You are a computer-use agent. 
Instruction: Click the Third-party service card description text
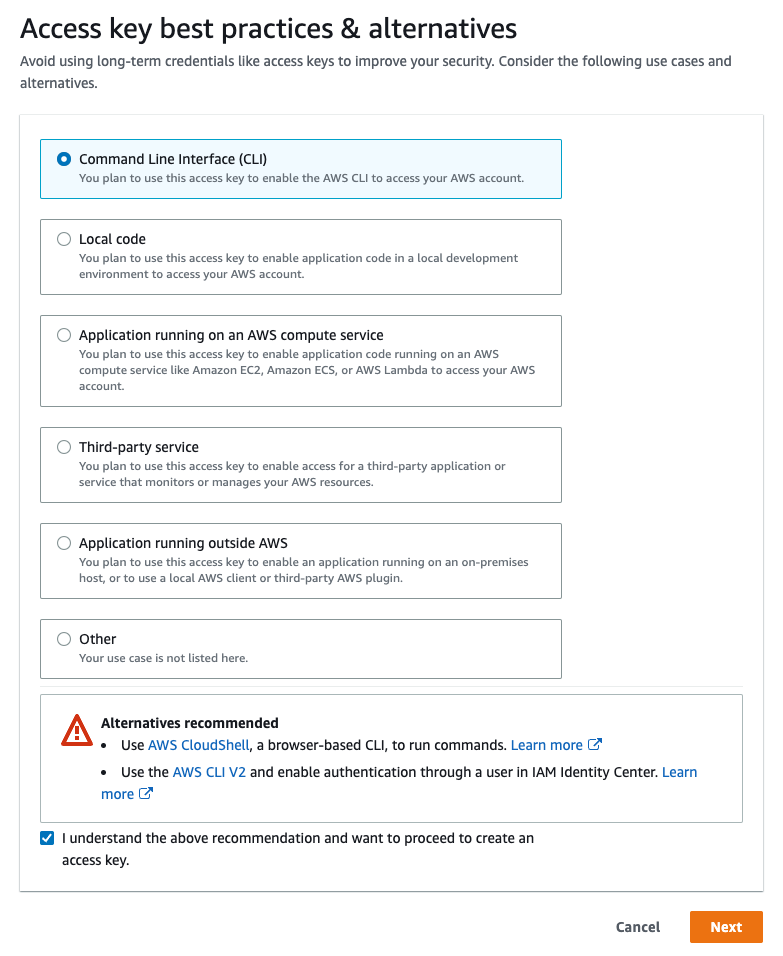click(x=292, y=474)
